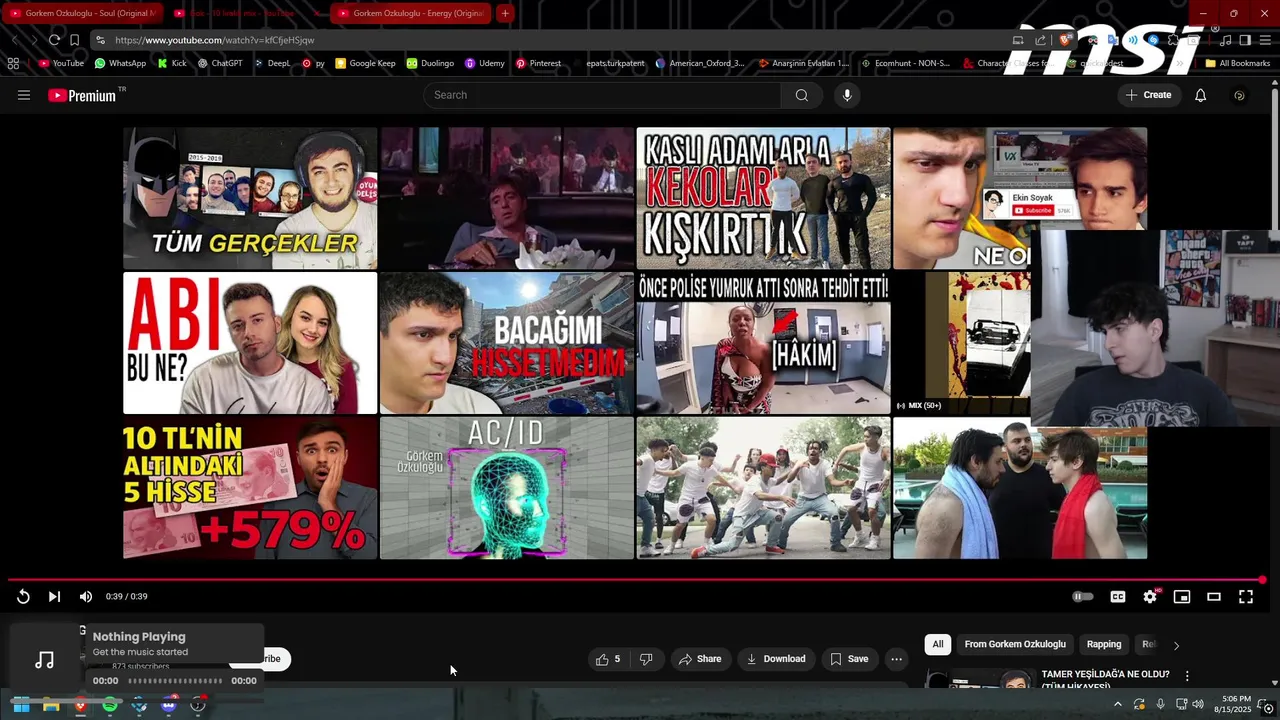Open browser apps grid icon
The height and width of the screenshot is (720, 1280).
[13, 63]
